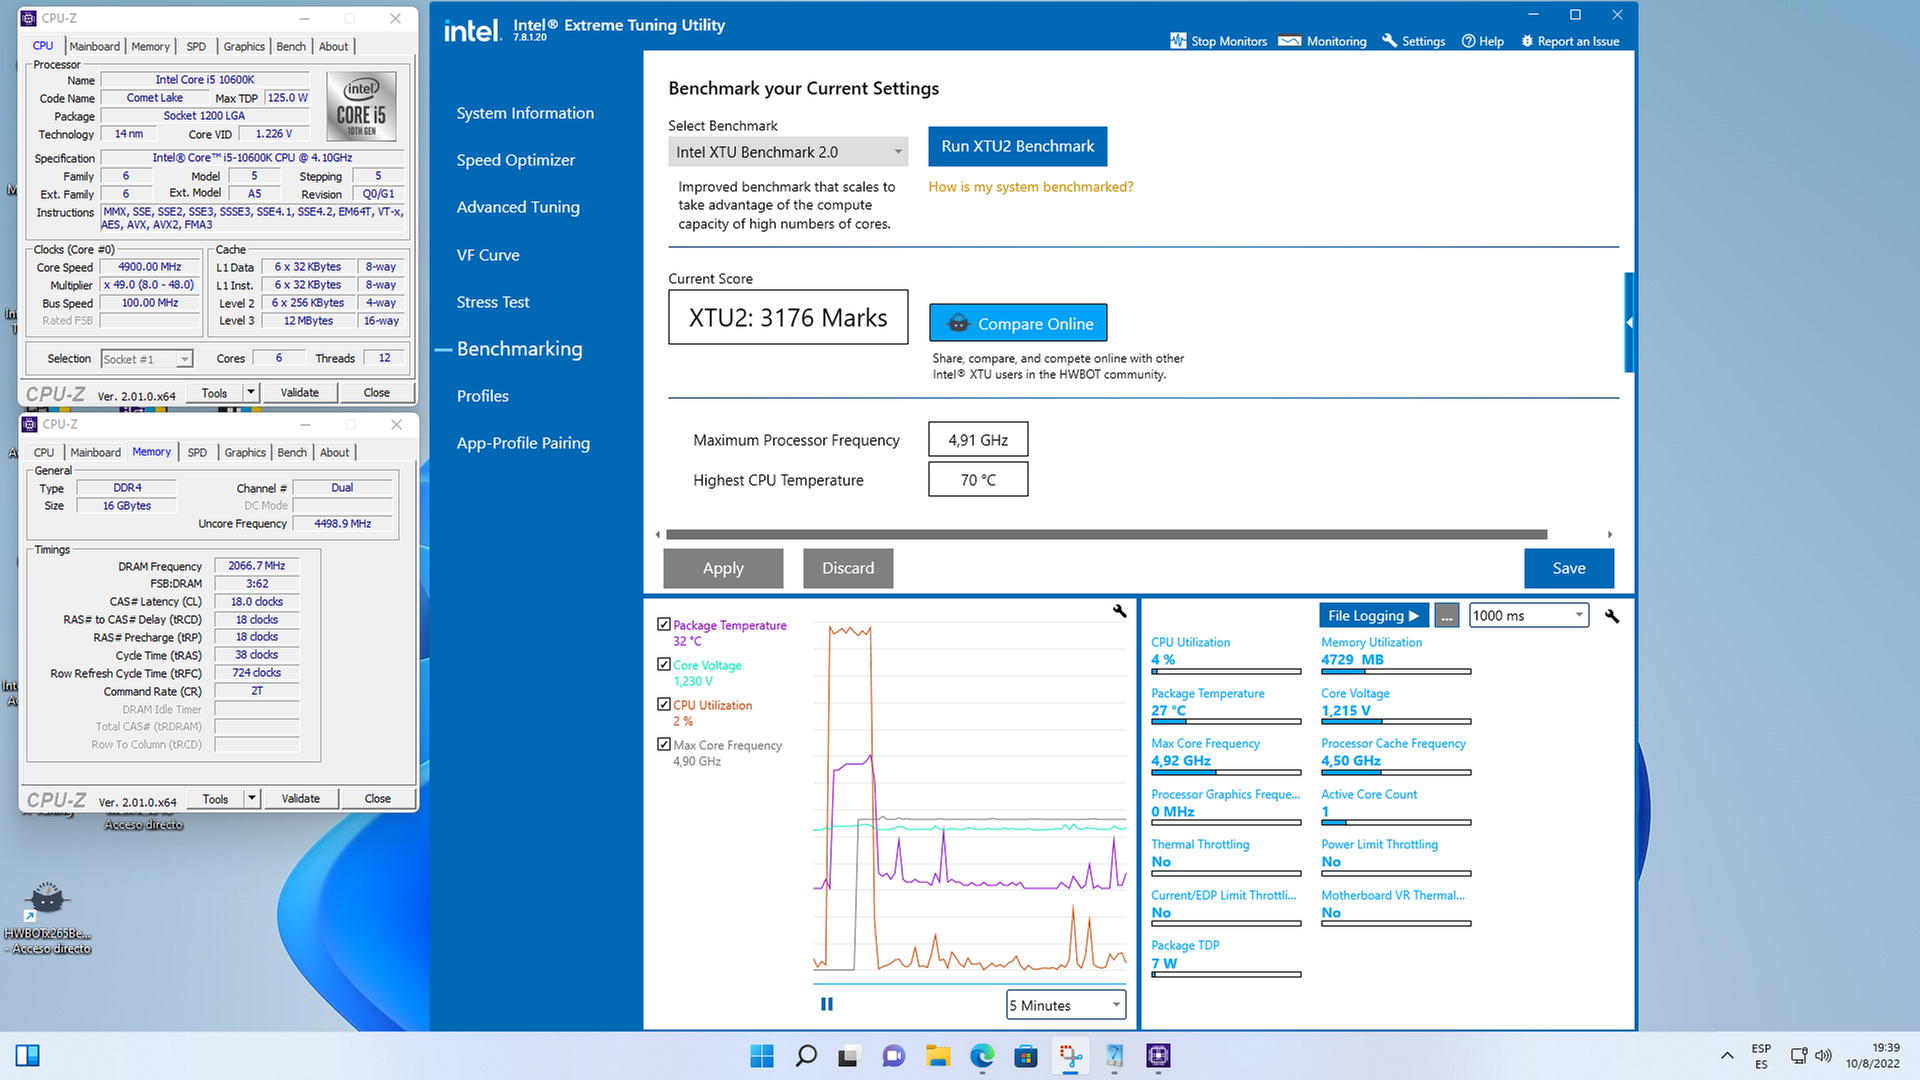The image size is (1920, 1080).
Task: Launch Microsoft Edge from the taskbar
Action: pyautogui.click(x=982, y=1056)
